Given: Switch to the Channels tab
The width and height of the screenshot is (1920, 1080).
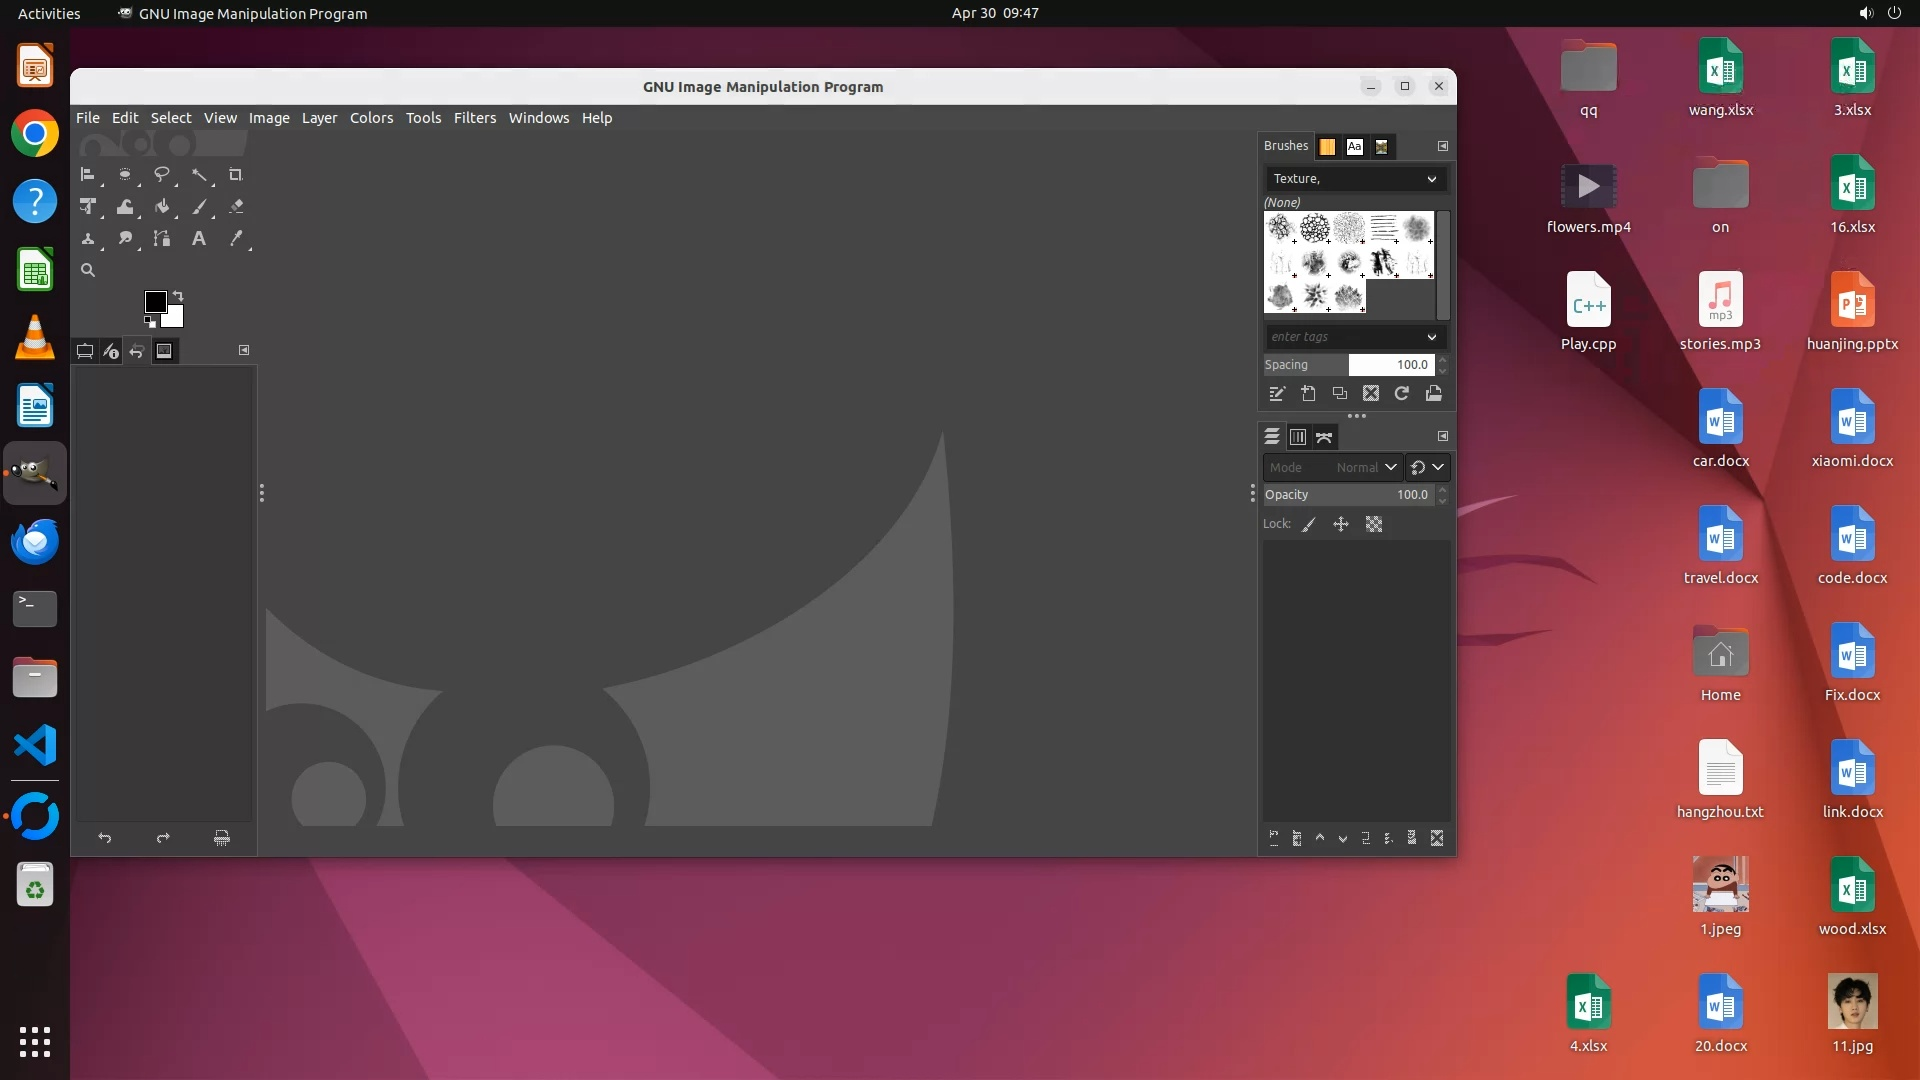Looking at the screenshot, I should (1298, 437).
